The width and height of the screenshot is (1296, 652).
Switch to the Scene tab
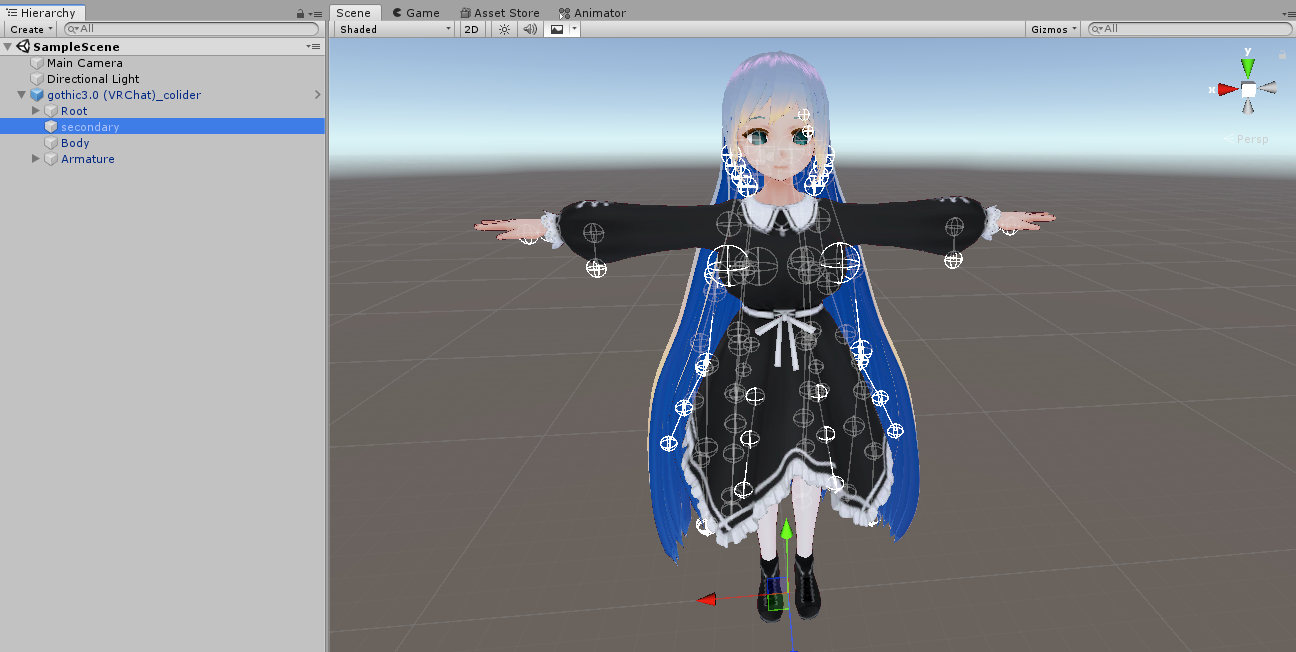click(x=353, y=13)
